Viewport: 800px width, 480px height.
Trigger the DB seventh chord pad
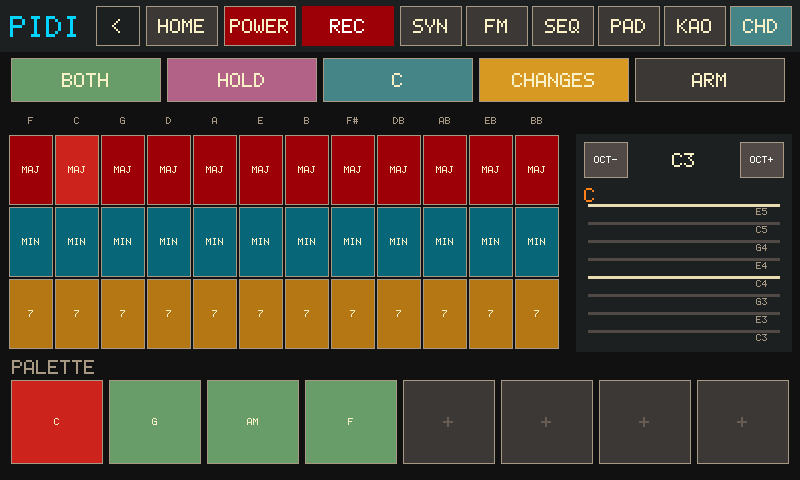tap(398, 314)
